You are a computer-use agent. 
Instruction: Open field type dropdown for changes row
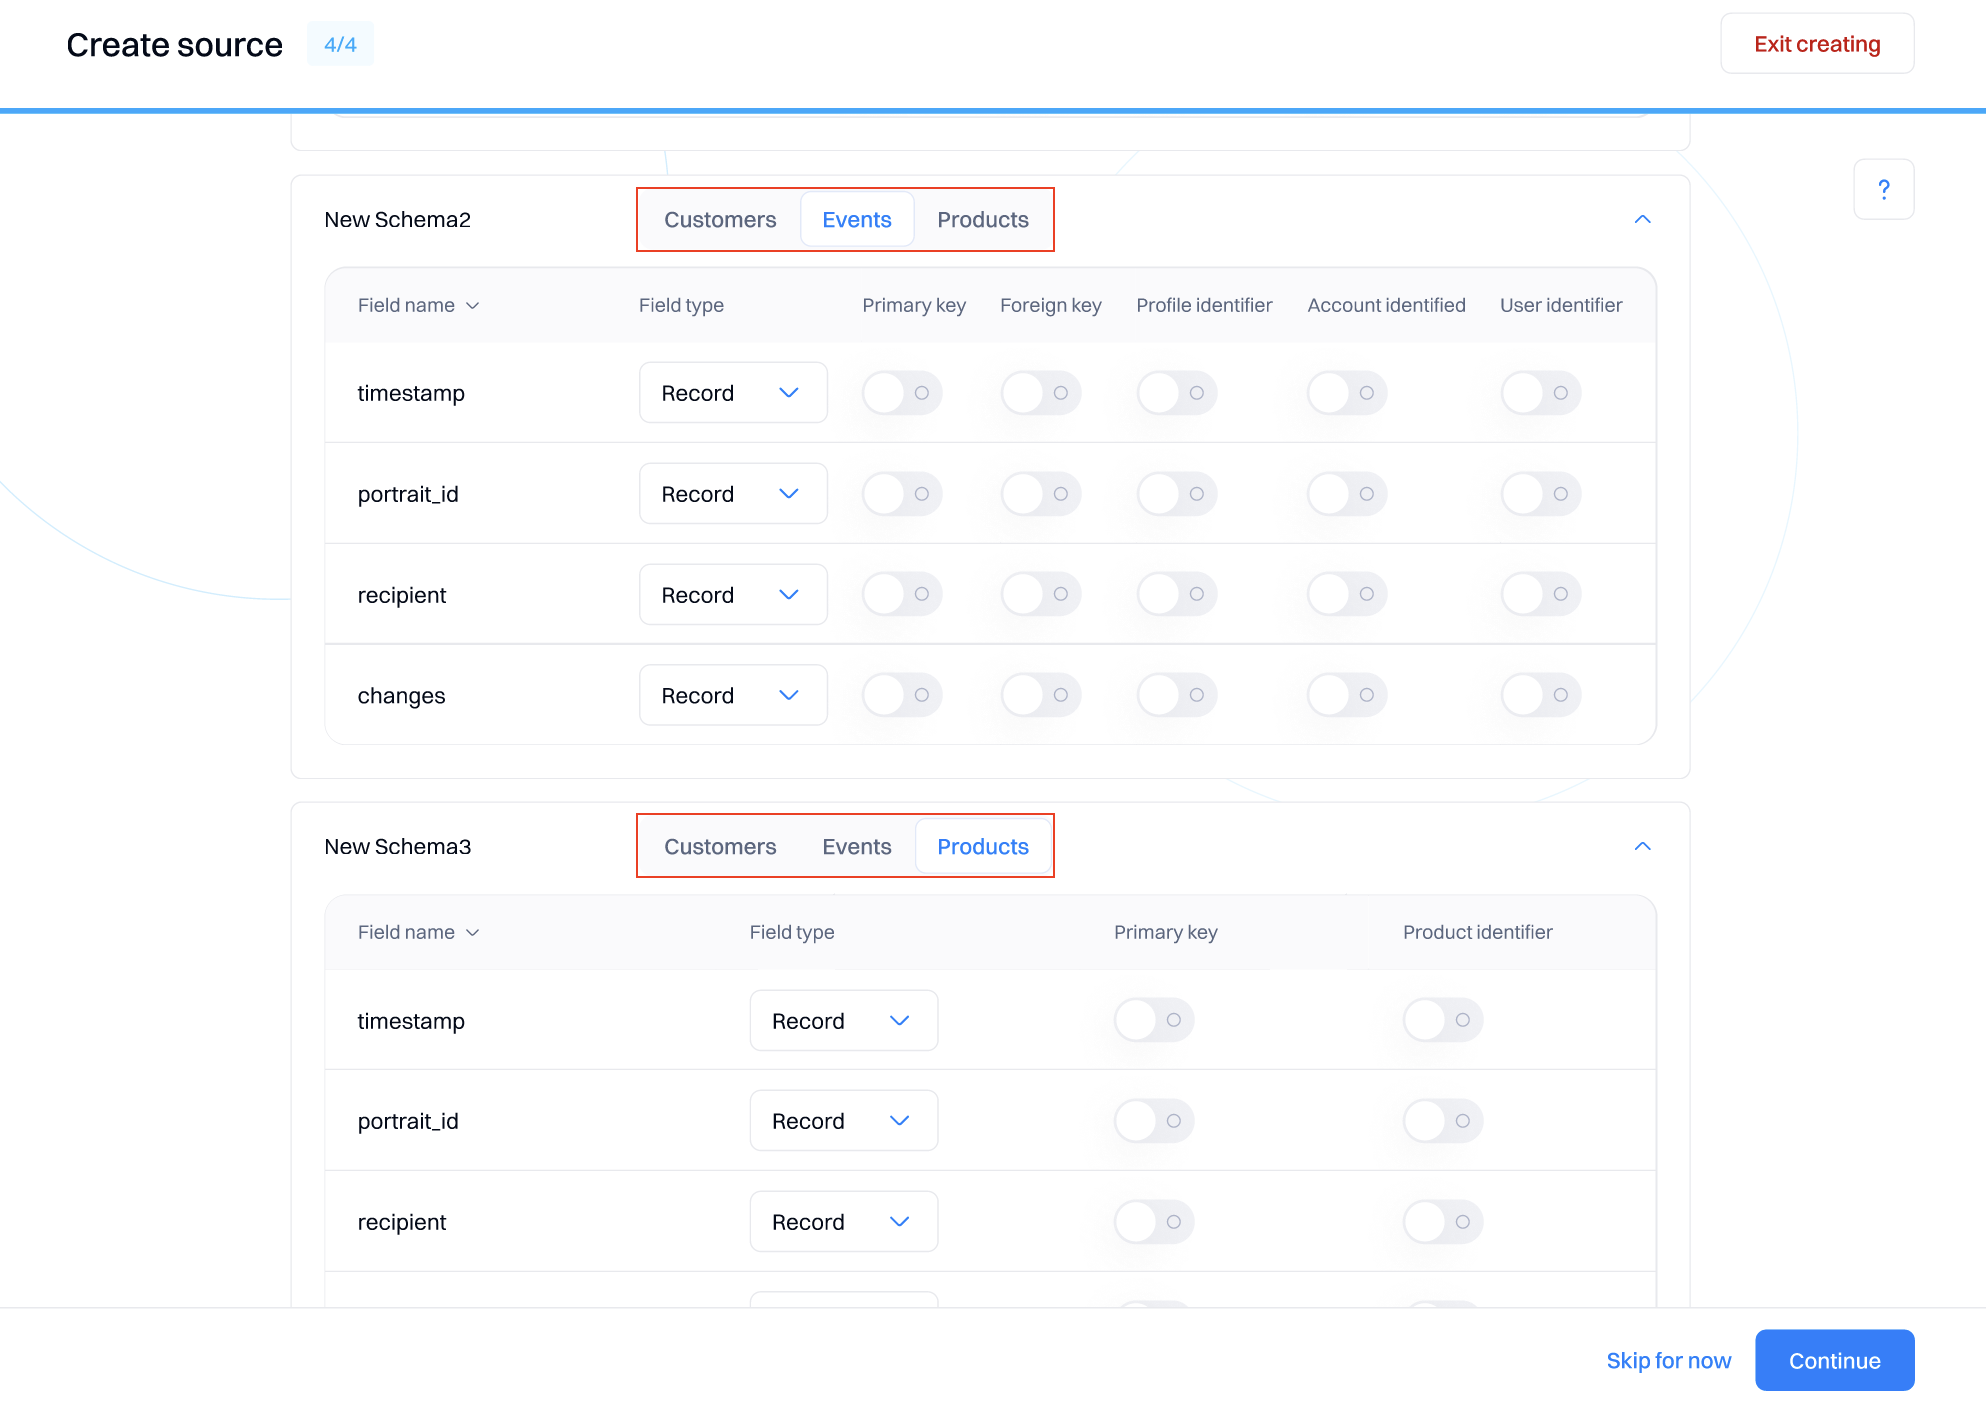732,695
